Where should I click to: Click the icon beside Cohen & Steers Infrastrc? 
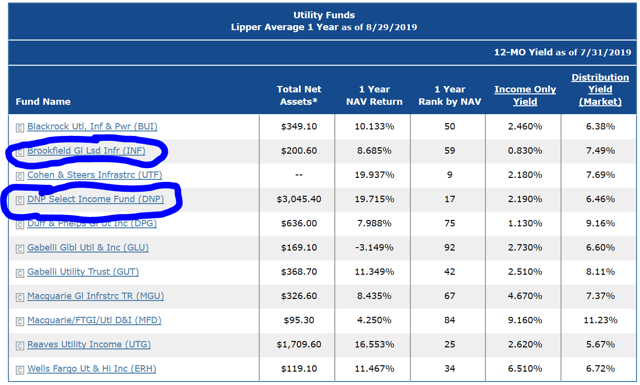tap(20, 176)
